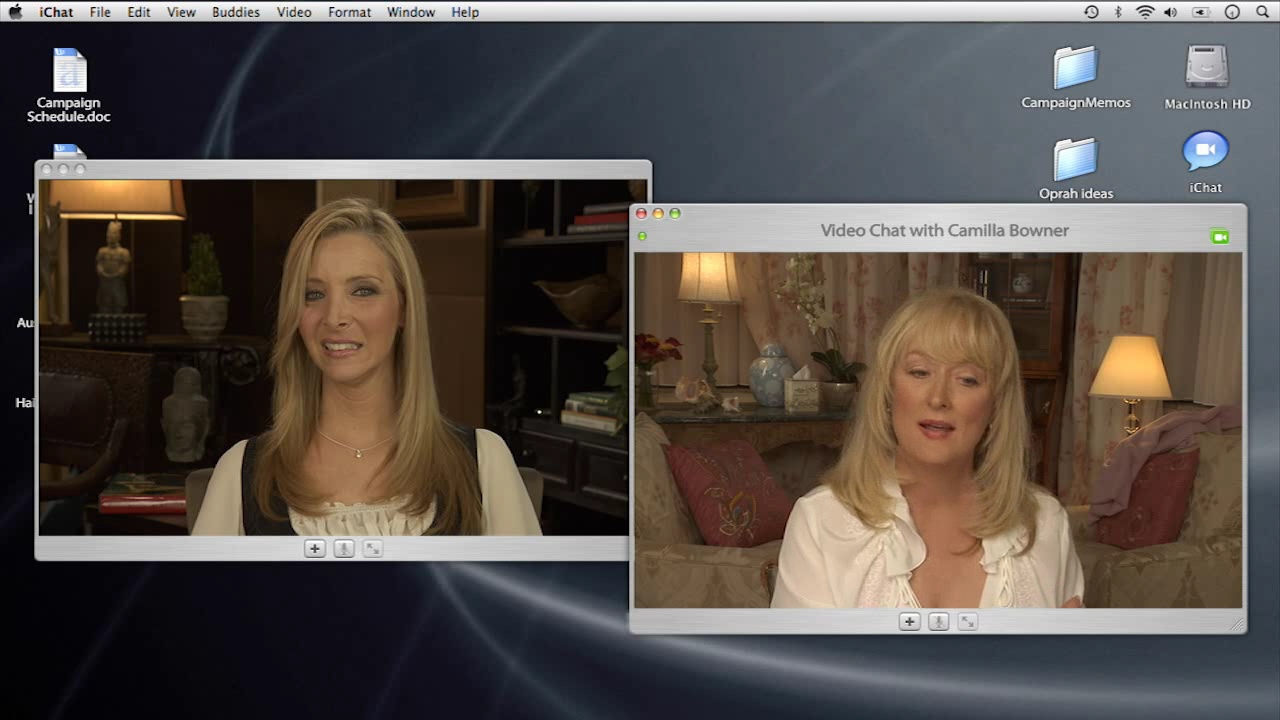
Task: Click the Video Chat with Camilla Bowner title
Action: (945, 230)
